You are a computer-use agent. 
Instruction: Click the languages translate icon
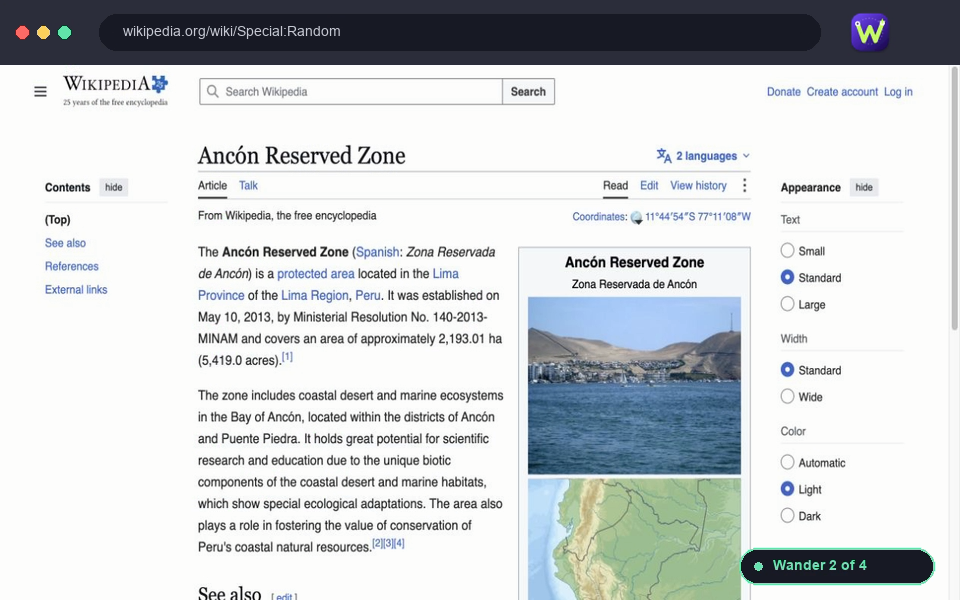(664, 156)
